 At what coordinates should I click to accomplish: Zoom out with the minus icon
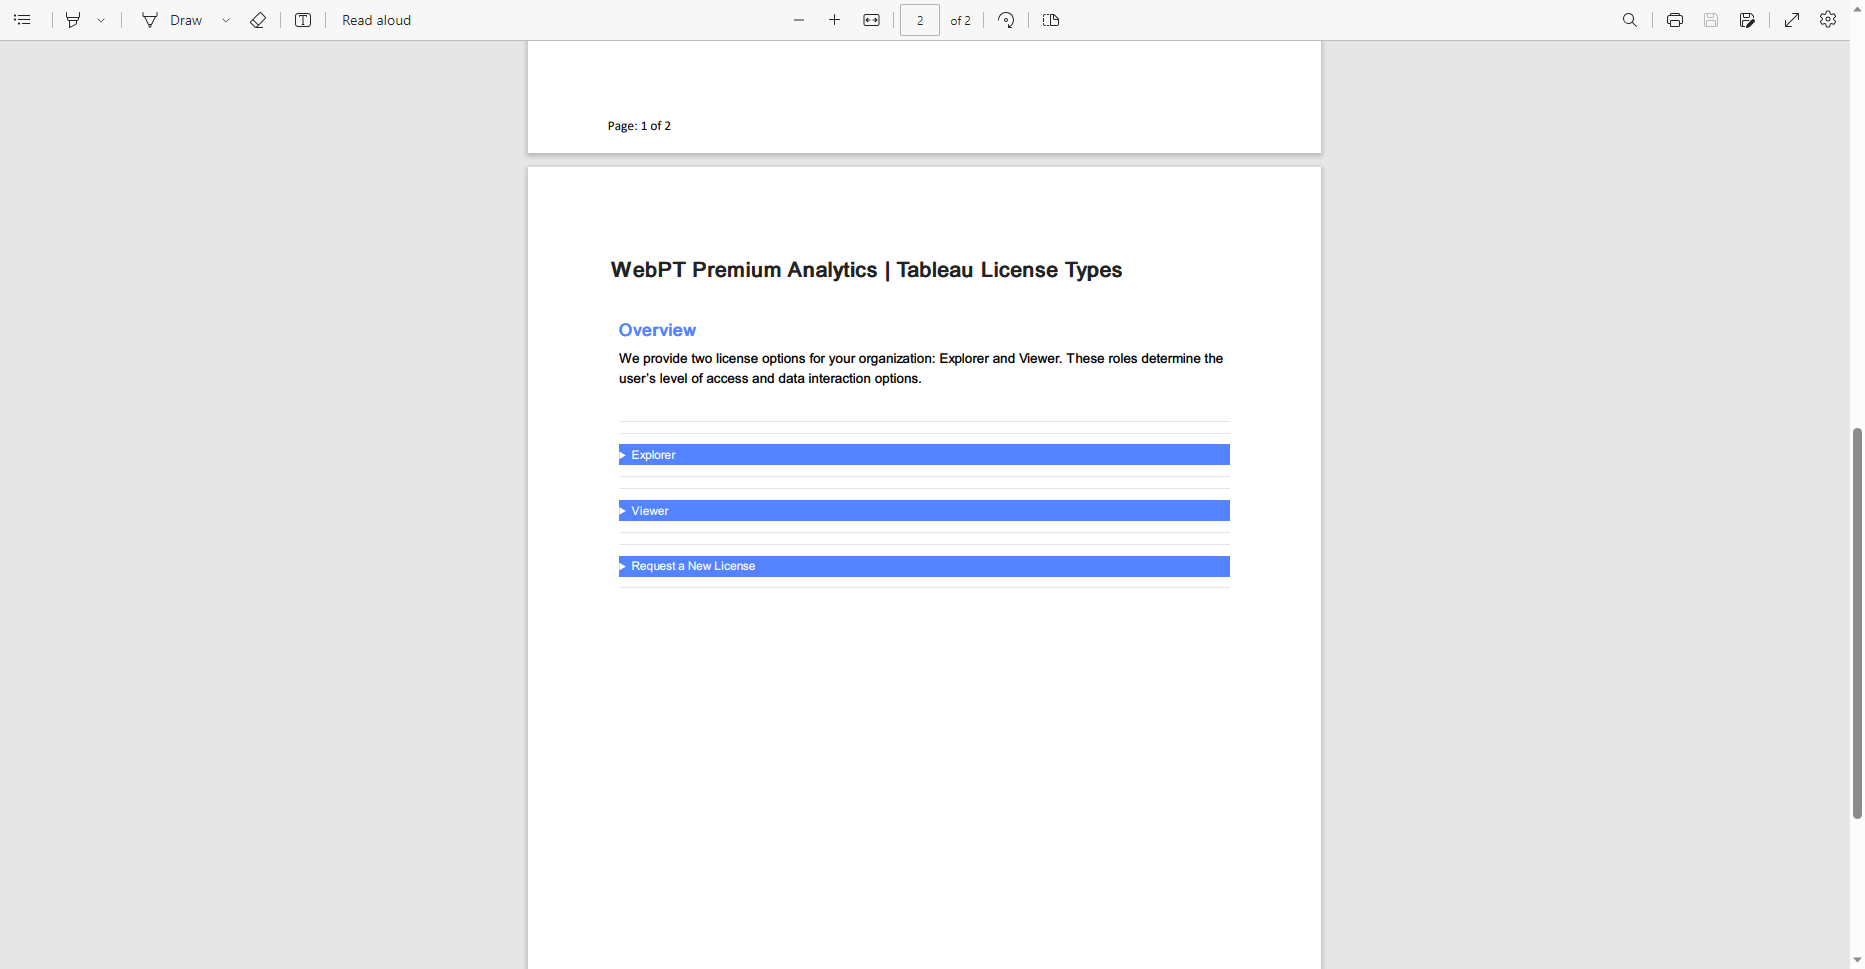[799, 20]
